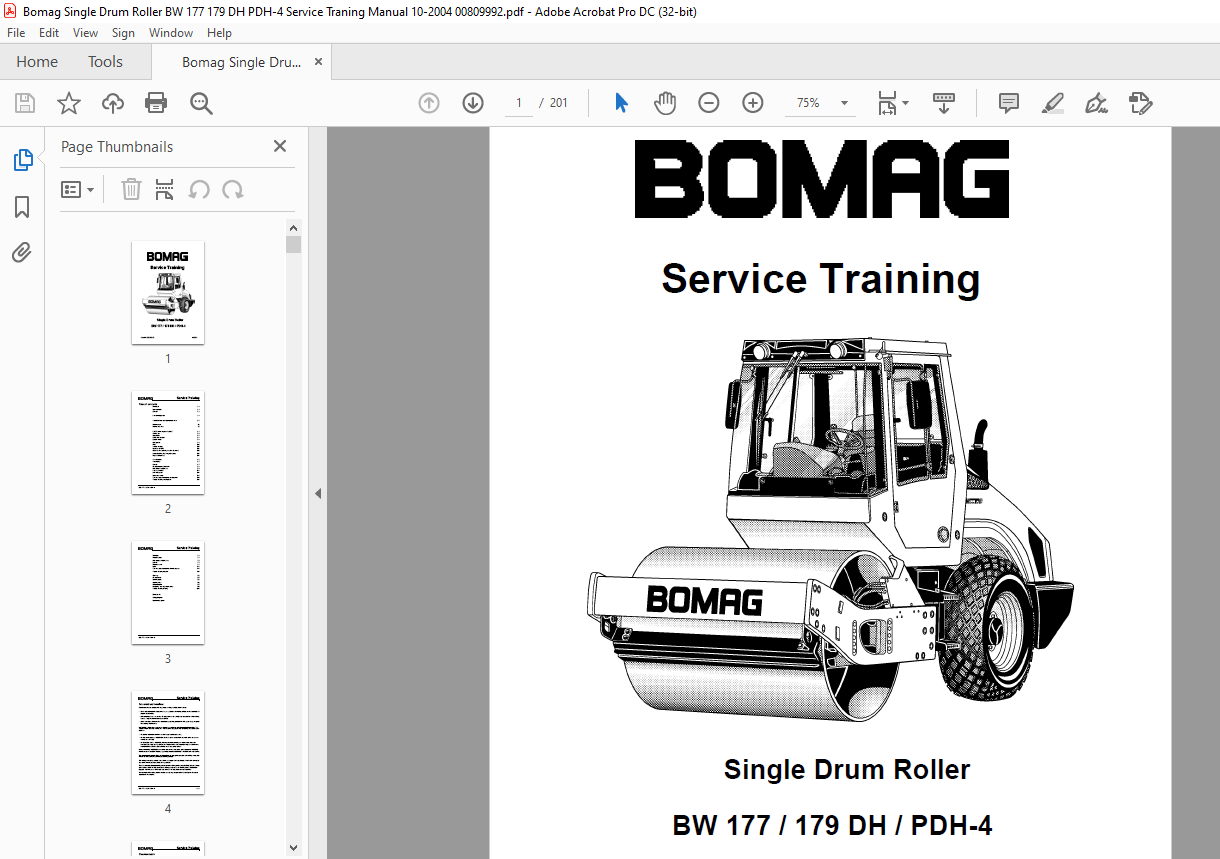Click the 'BW 177 / 179 DH / PDH-4' text
The height and width of the screenshot is (859, 1220).
click(x=832, y=826)
